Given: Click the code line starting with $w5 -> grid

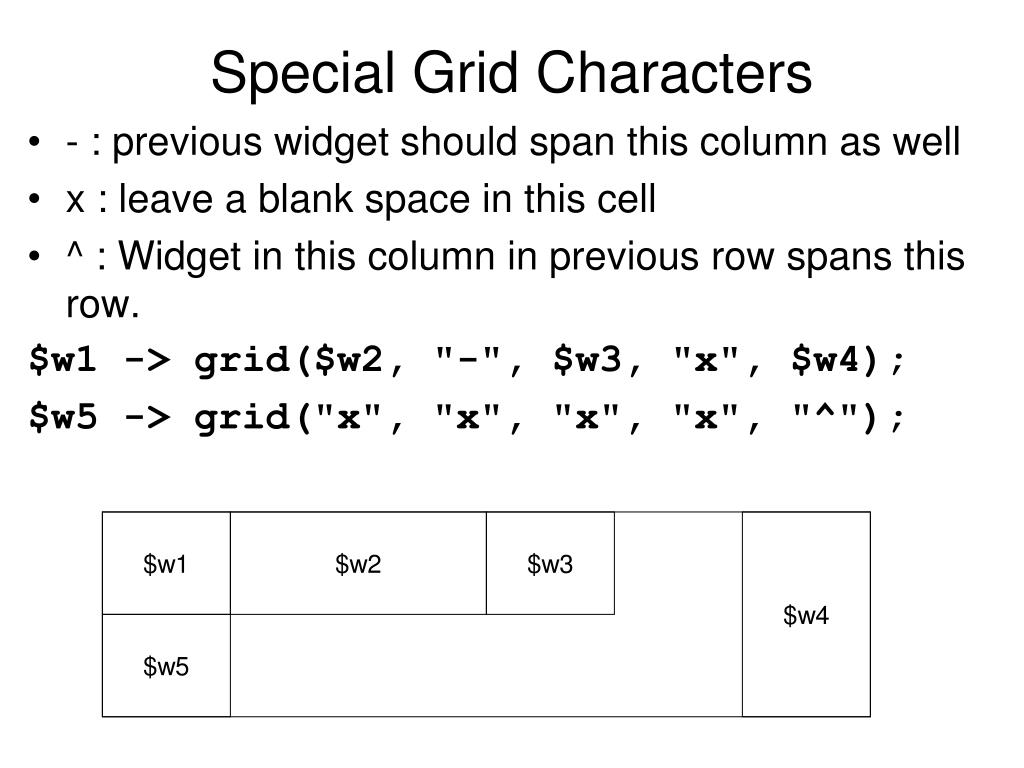Looking at the screenshot, I should click(x=467, y=417).
